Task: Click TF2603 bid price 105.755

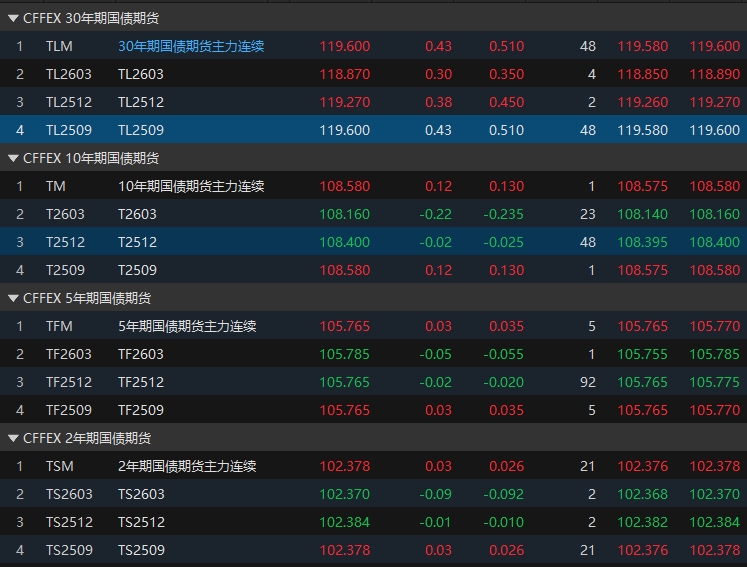Action: pos(643,354)
